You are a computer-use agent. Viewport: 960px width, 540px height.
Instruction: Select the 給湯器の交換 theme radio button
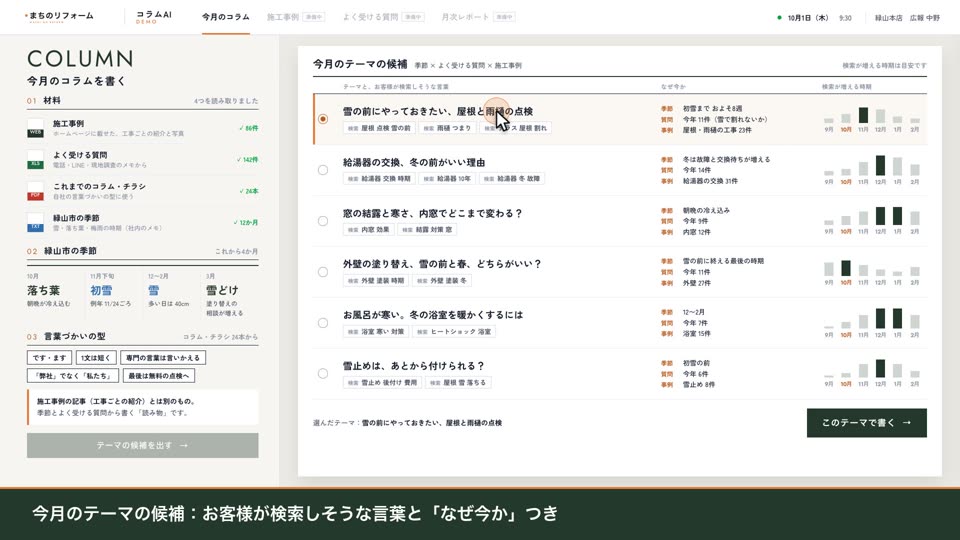click(323, 170)
